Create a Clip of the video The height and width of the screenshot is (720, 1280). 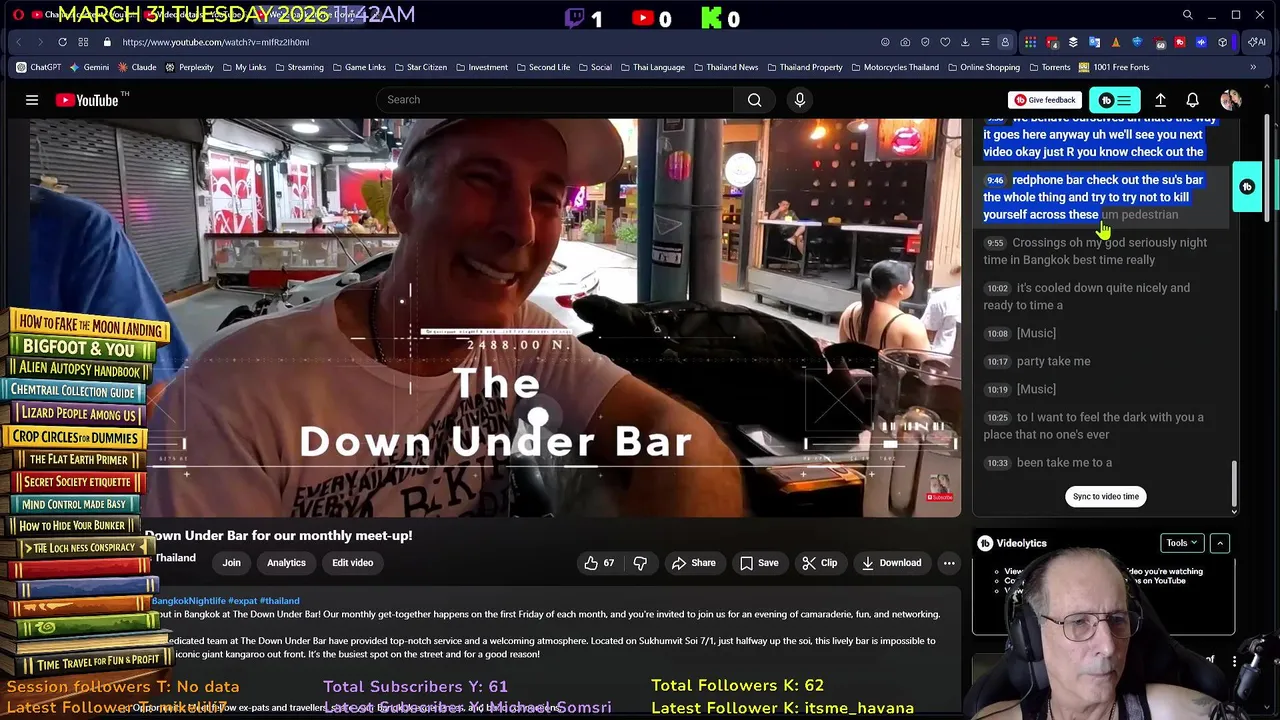[820, 563]
